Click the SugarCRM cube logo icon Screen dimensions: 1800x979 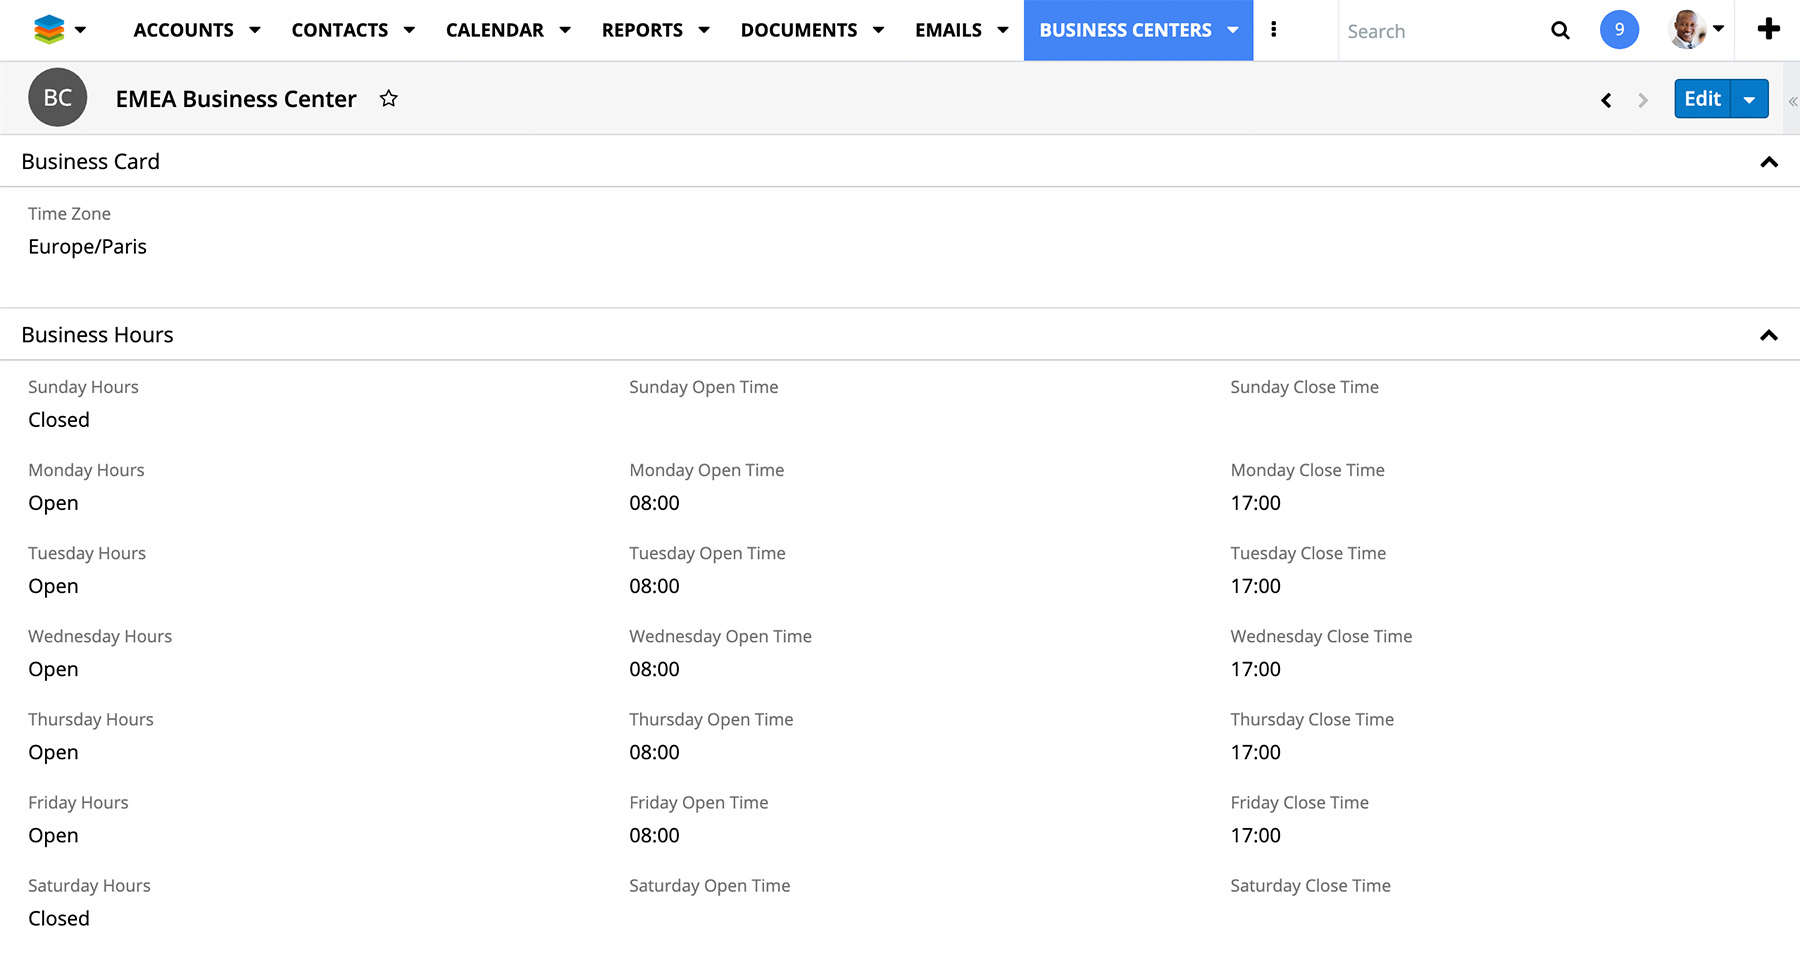tap(49, 30)
